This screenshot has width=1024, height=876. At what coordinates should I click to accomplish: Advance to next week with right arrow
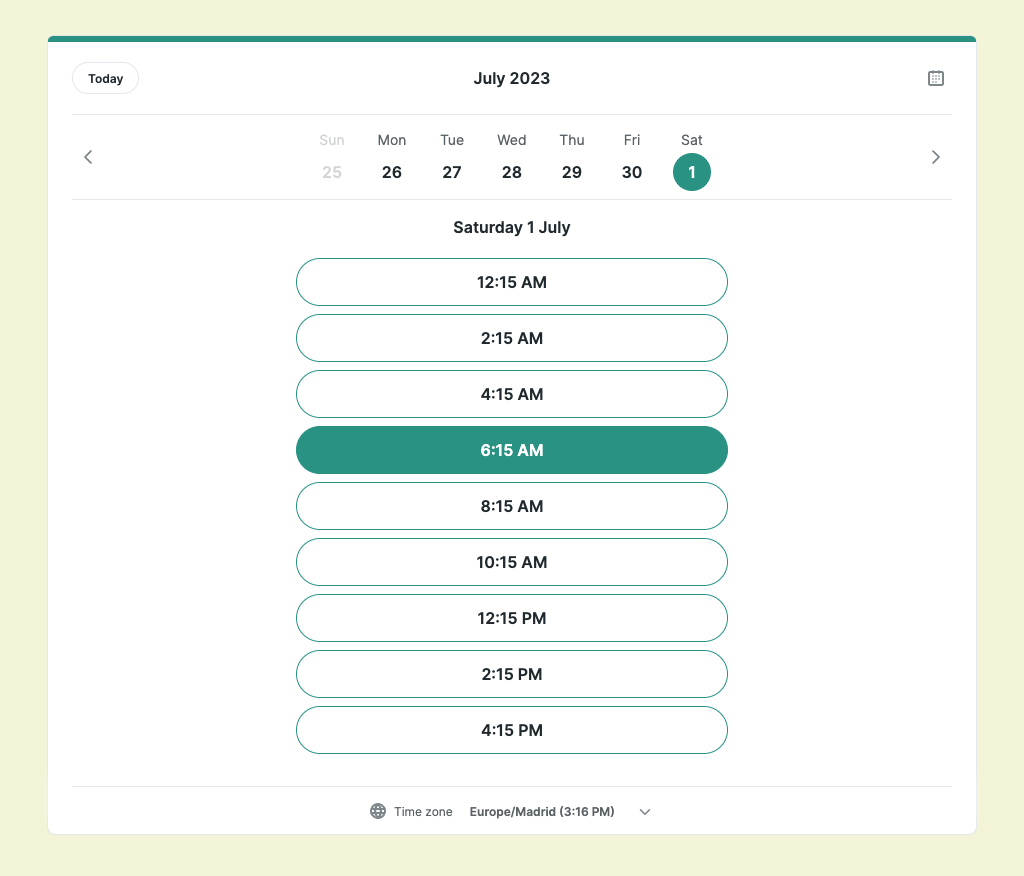click(x=935, y=157)
